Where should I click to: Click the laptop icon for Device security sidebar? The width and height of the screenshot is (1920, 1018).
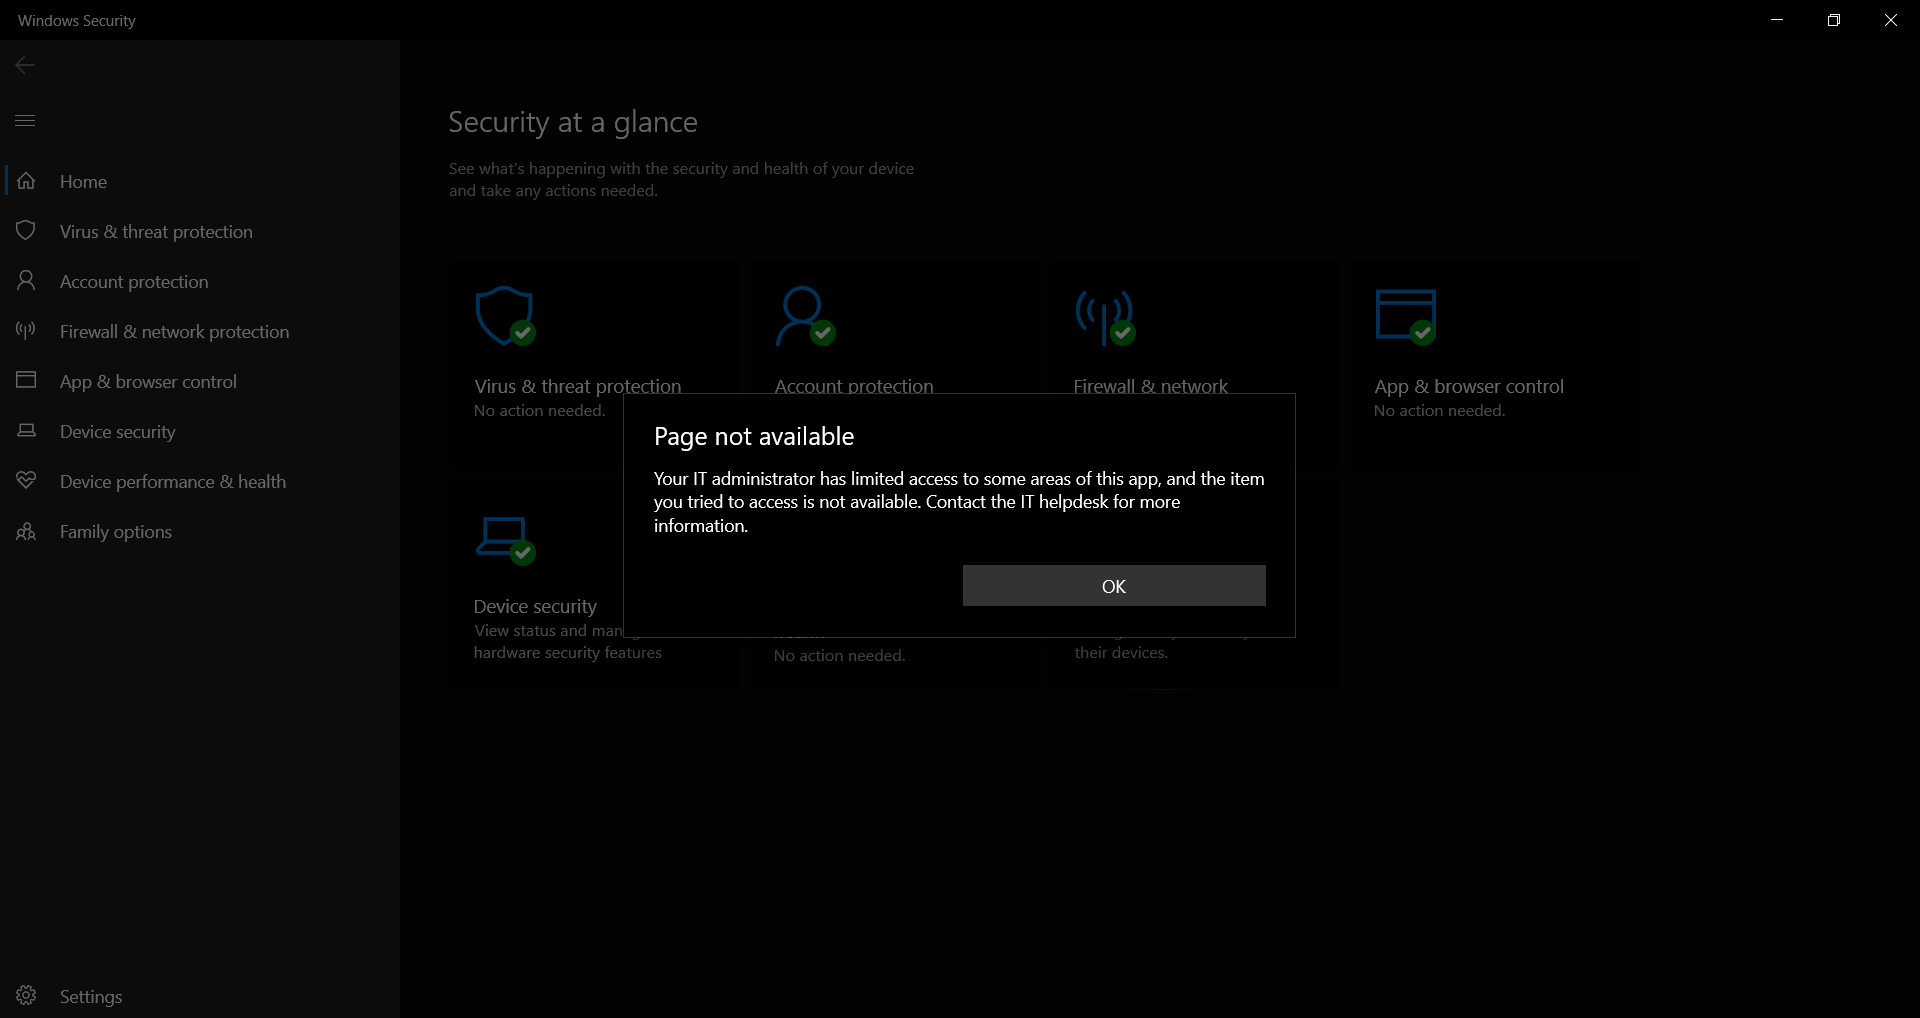pyautogui.click(x=26, y=431)
